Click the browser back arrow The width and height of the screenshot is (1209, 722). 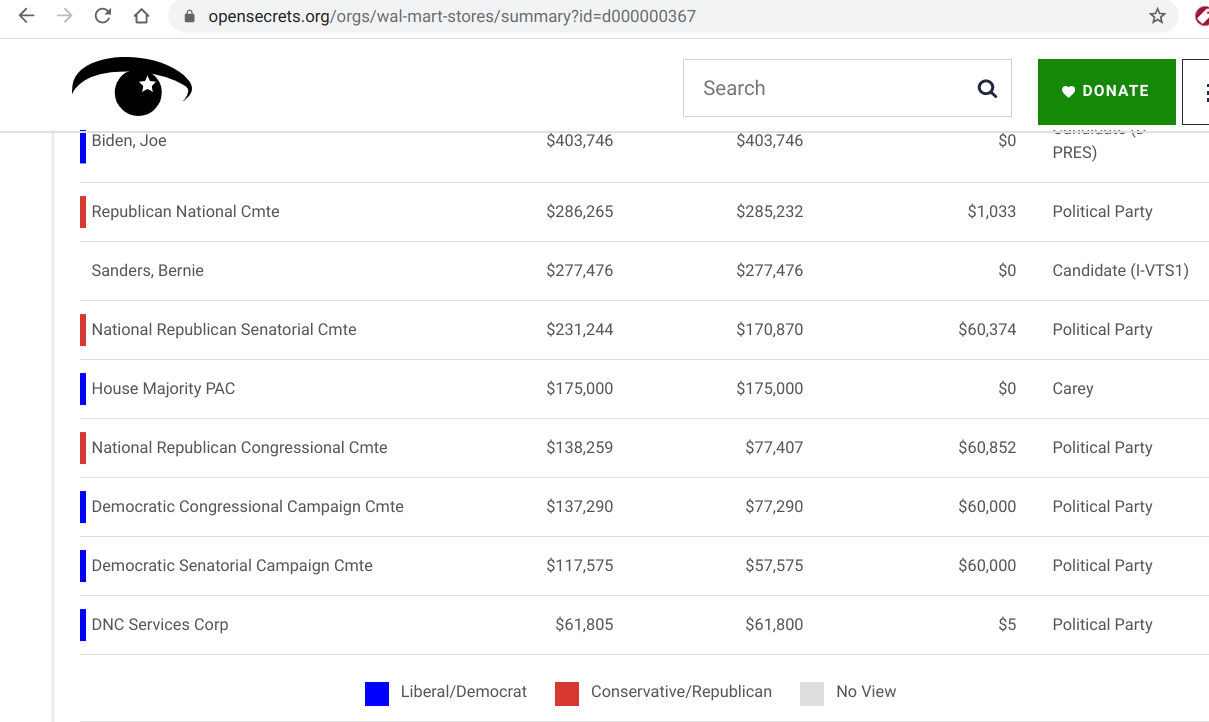27,16
